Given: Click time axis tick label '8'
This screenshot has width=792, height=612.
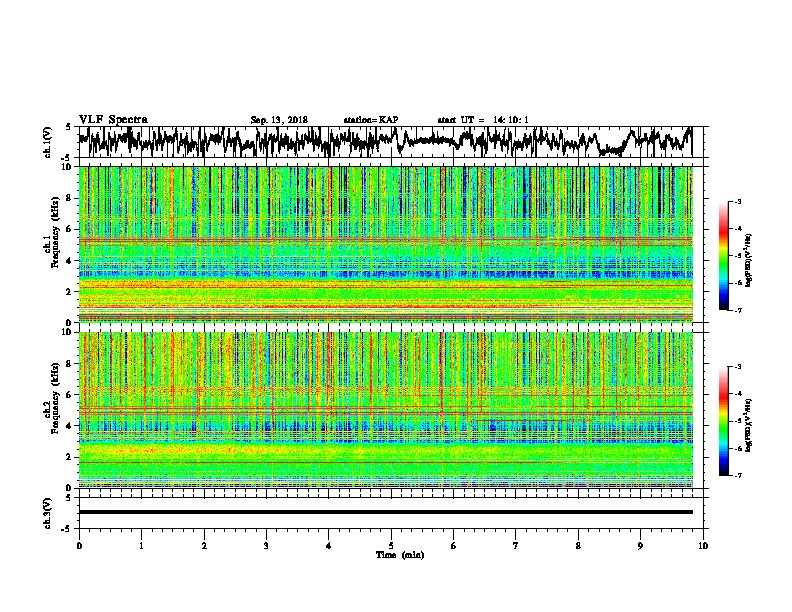Looking at the screenshot, I should point(578,546).
